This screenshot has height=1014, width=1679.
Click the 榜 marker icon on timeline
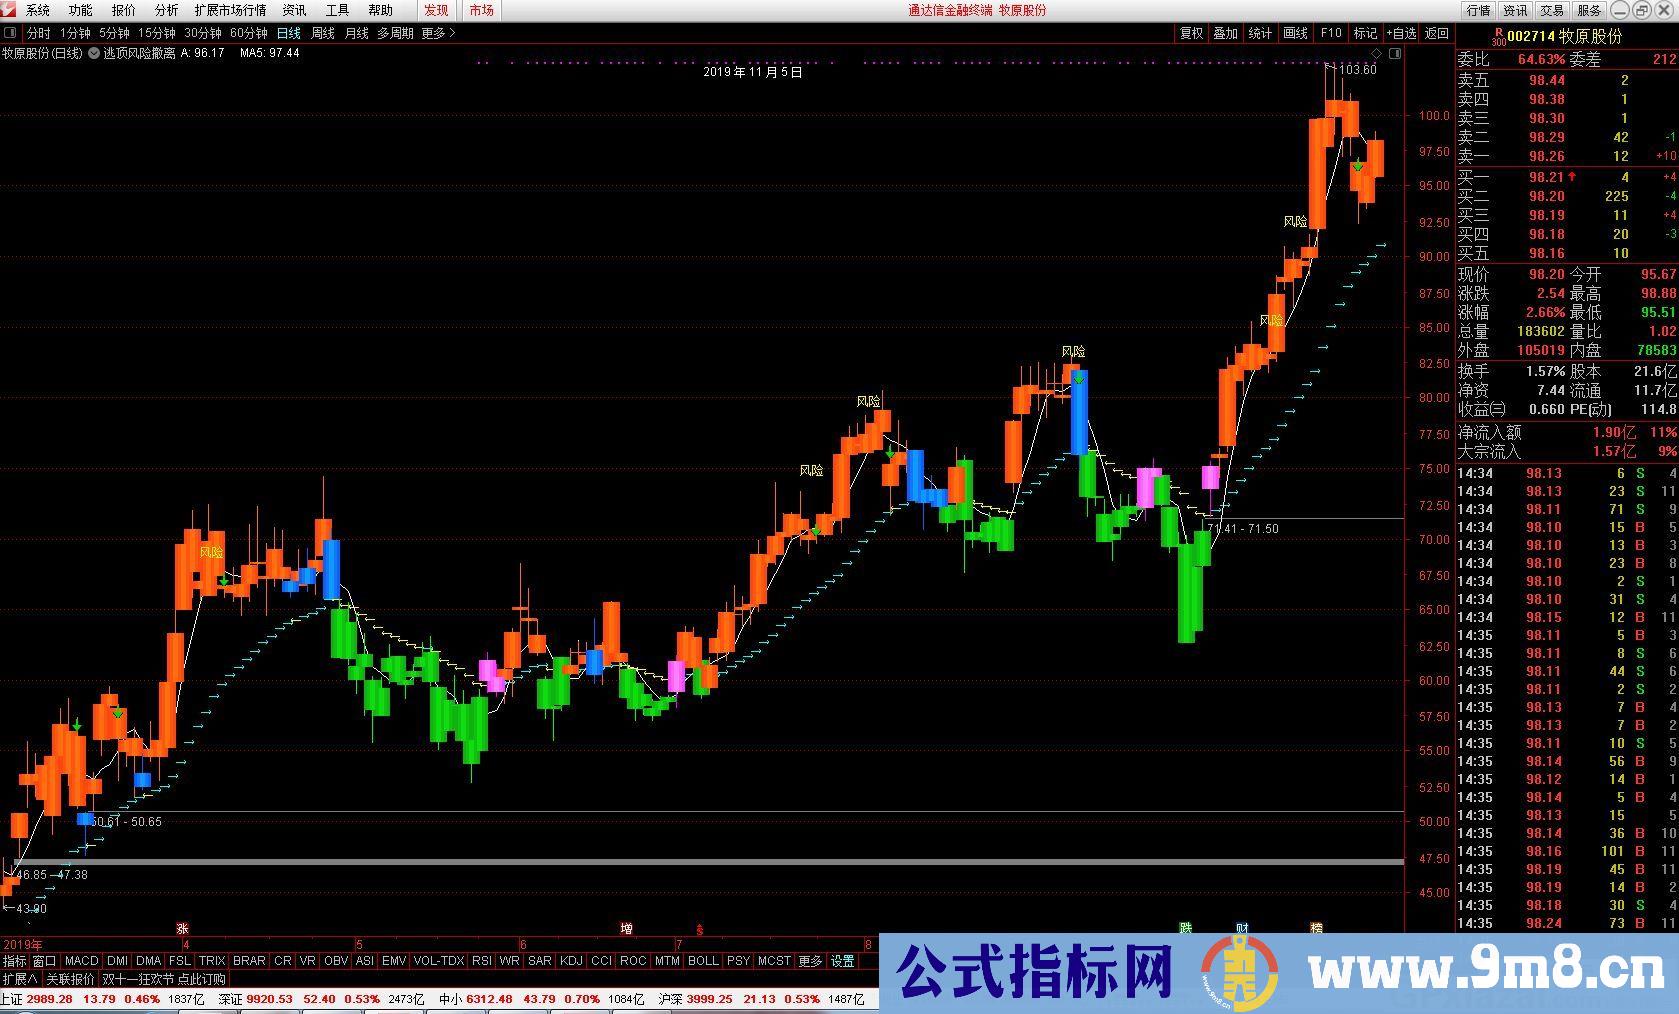[x=1316, y=928]
